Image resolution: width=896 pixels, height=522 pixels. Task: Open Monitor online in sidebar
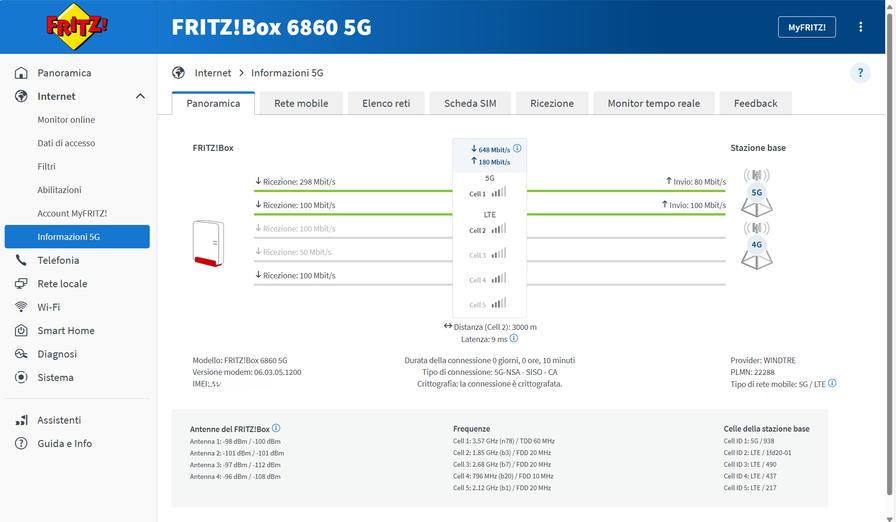pyautogui.click(x=66, y=119)
